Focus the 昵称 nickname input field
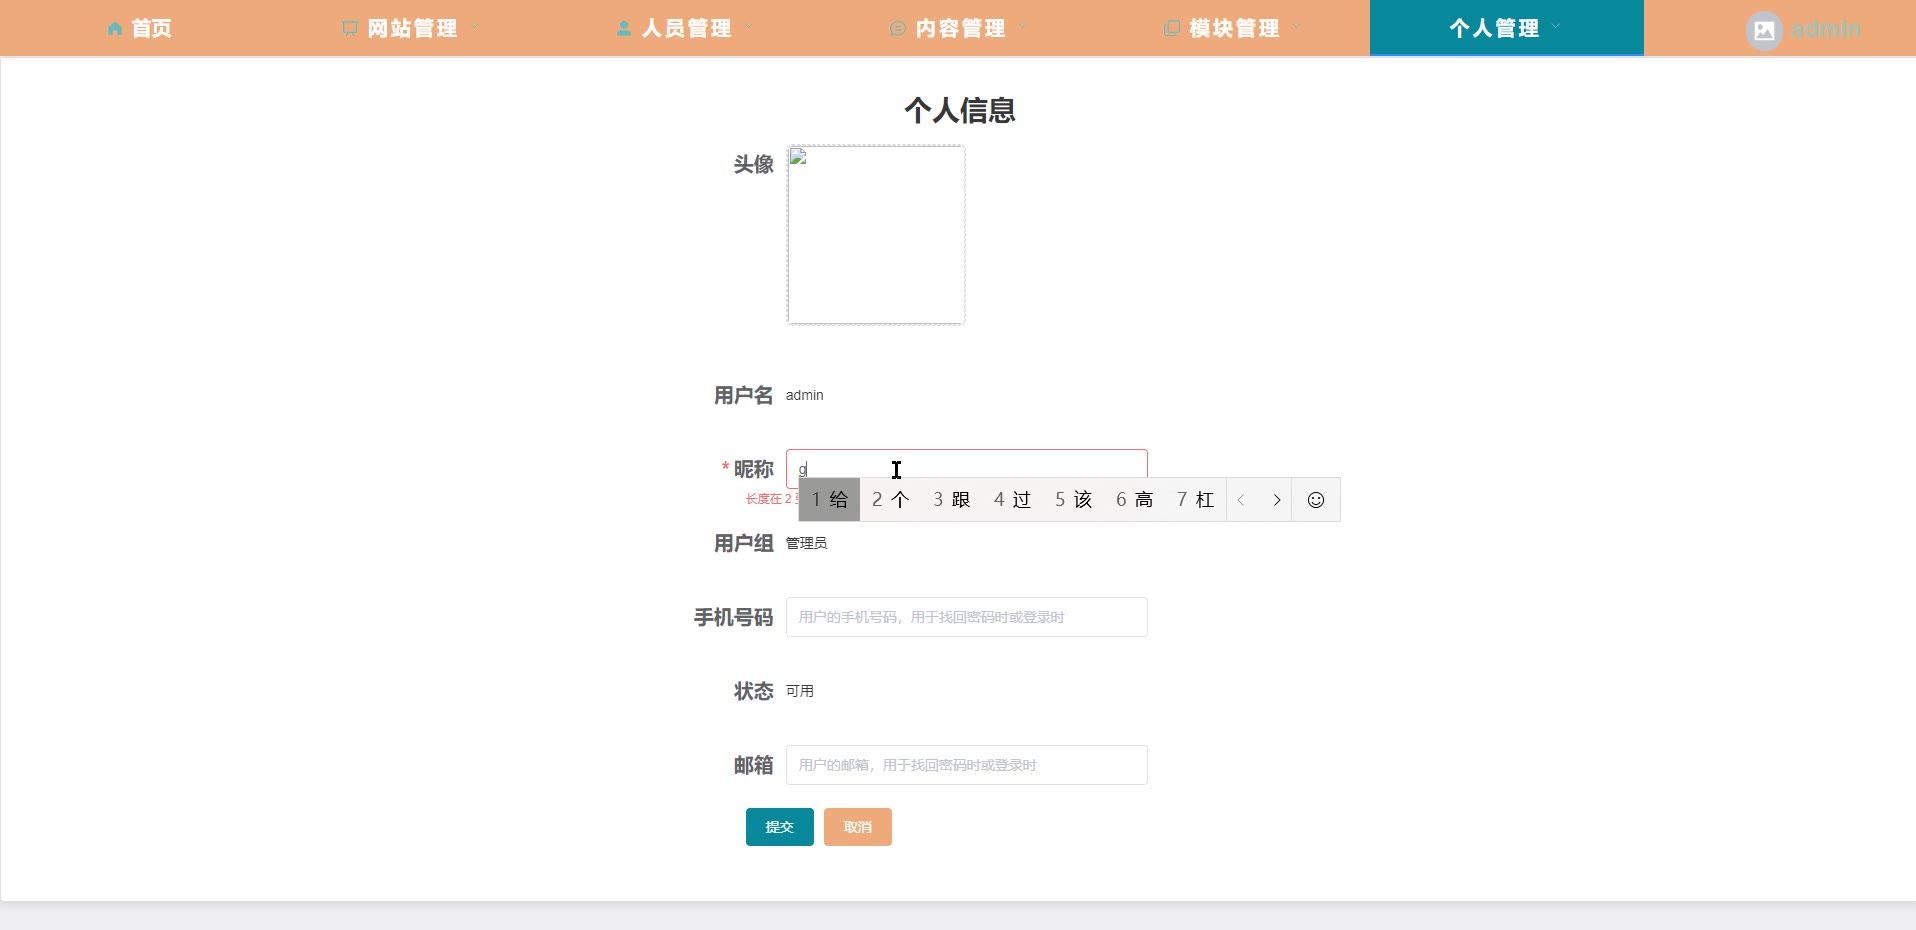This screenshot has width=1916, height=930. (967, 468)
